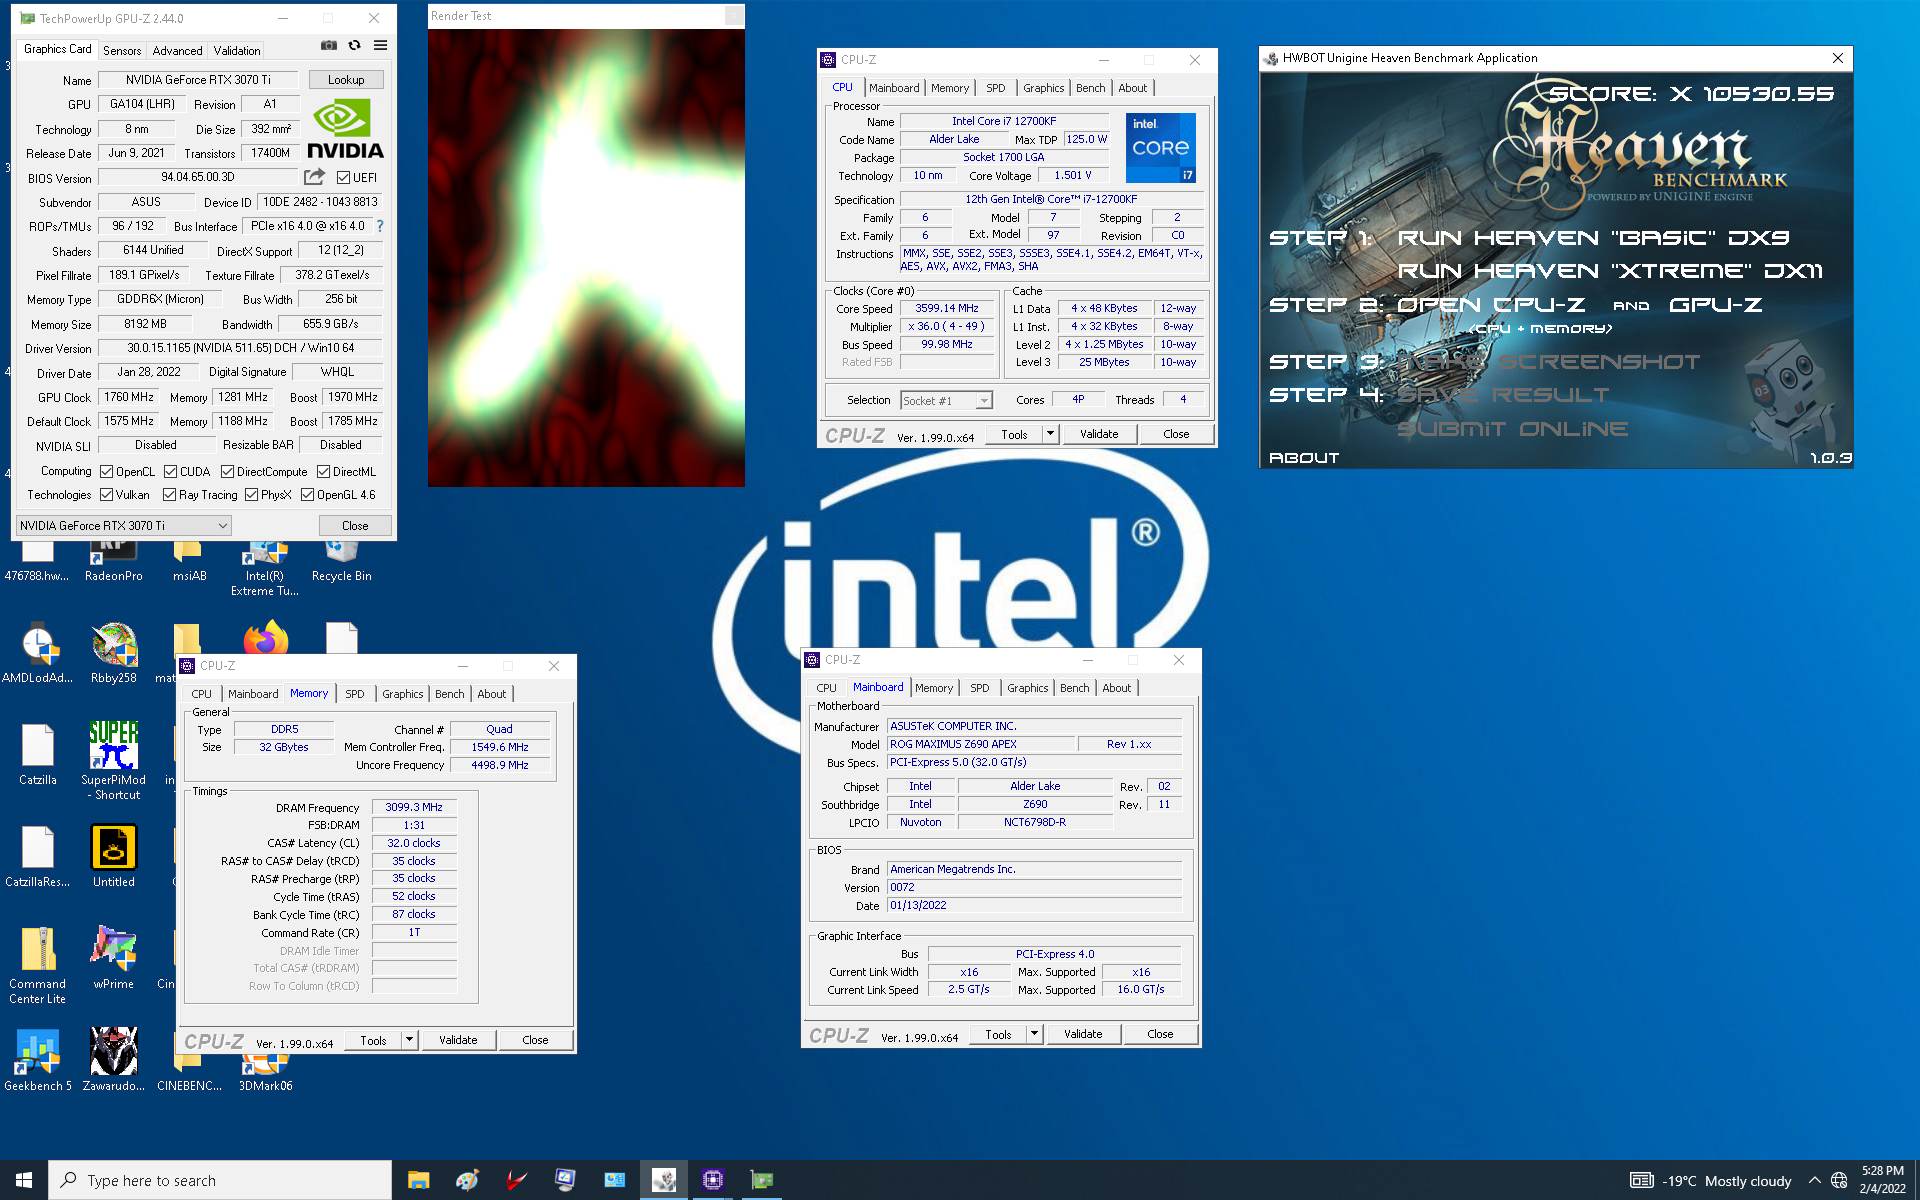
Task: Open the CatzillaRes desktop file
Action: 37,858
